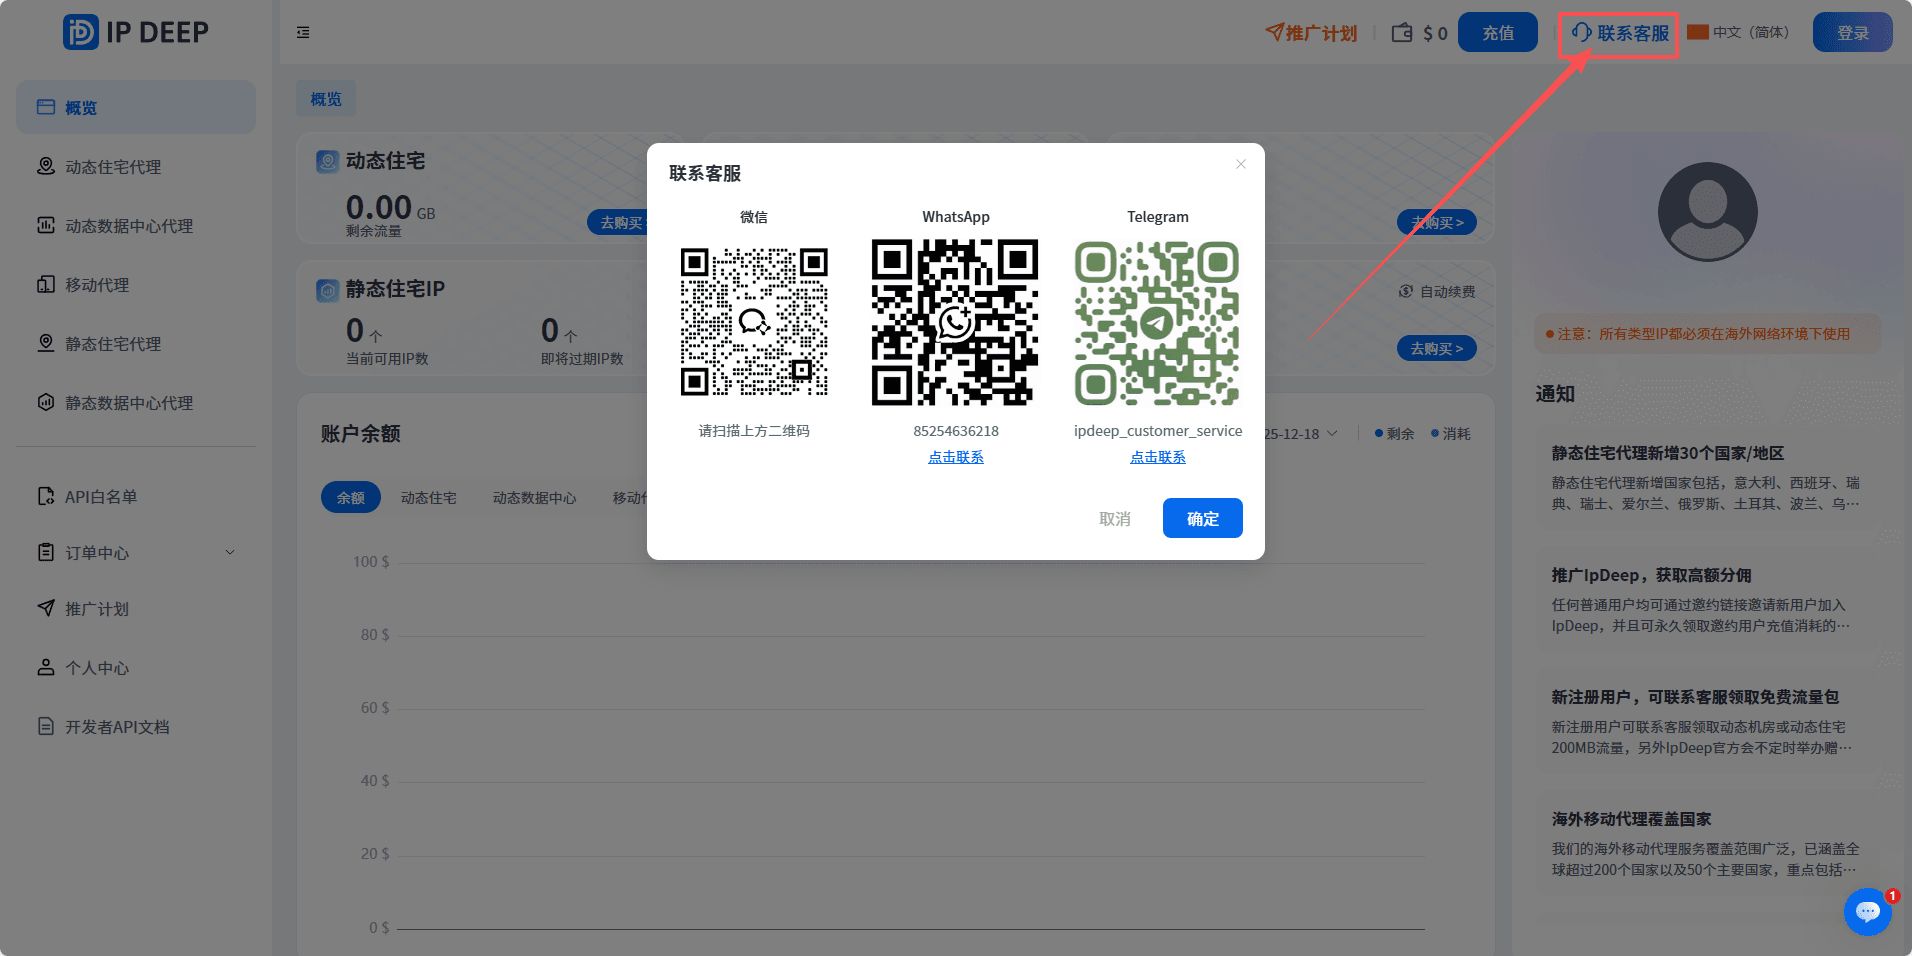Click the 概览 breadcrumb tab
The width and height of the screenshot is (1912, 956).
pyautogui.click(x=326, y=99)
